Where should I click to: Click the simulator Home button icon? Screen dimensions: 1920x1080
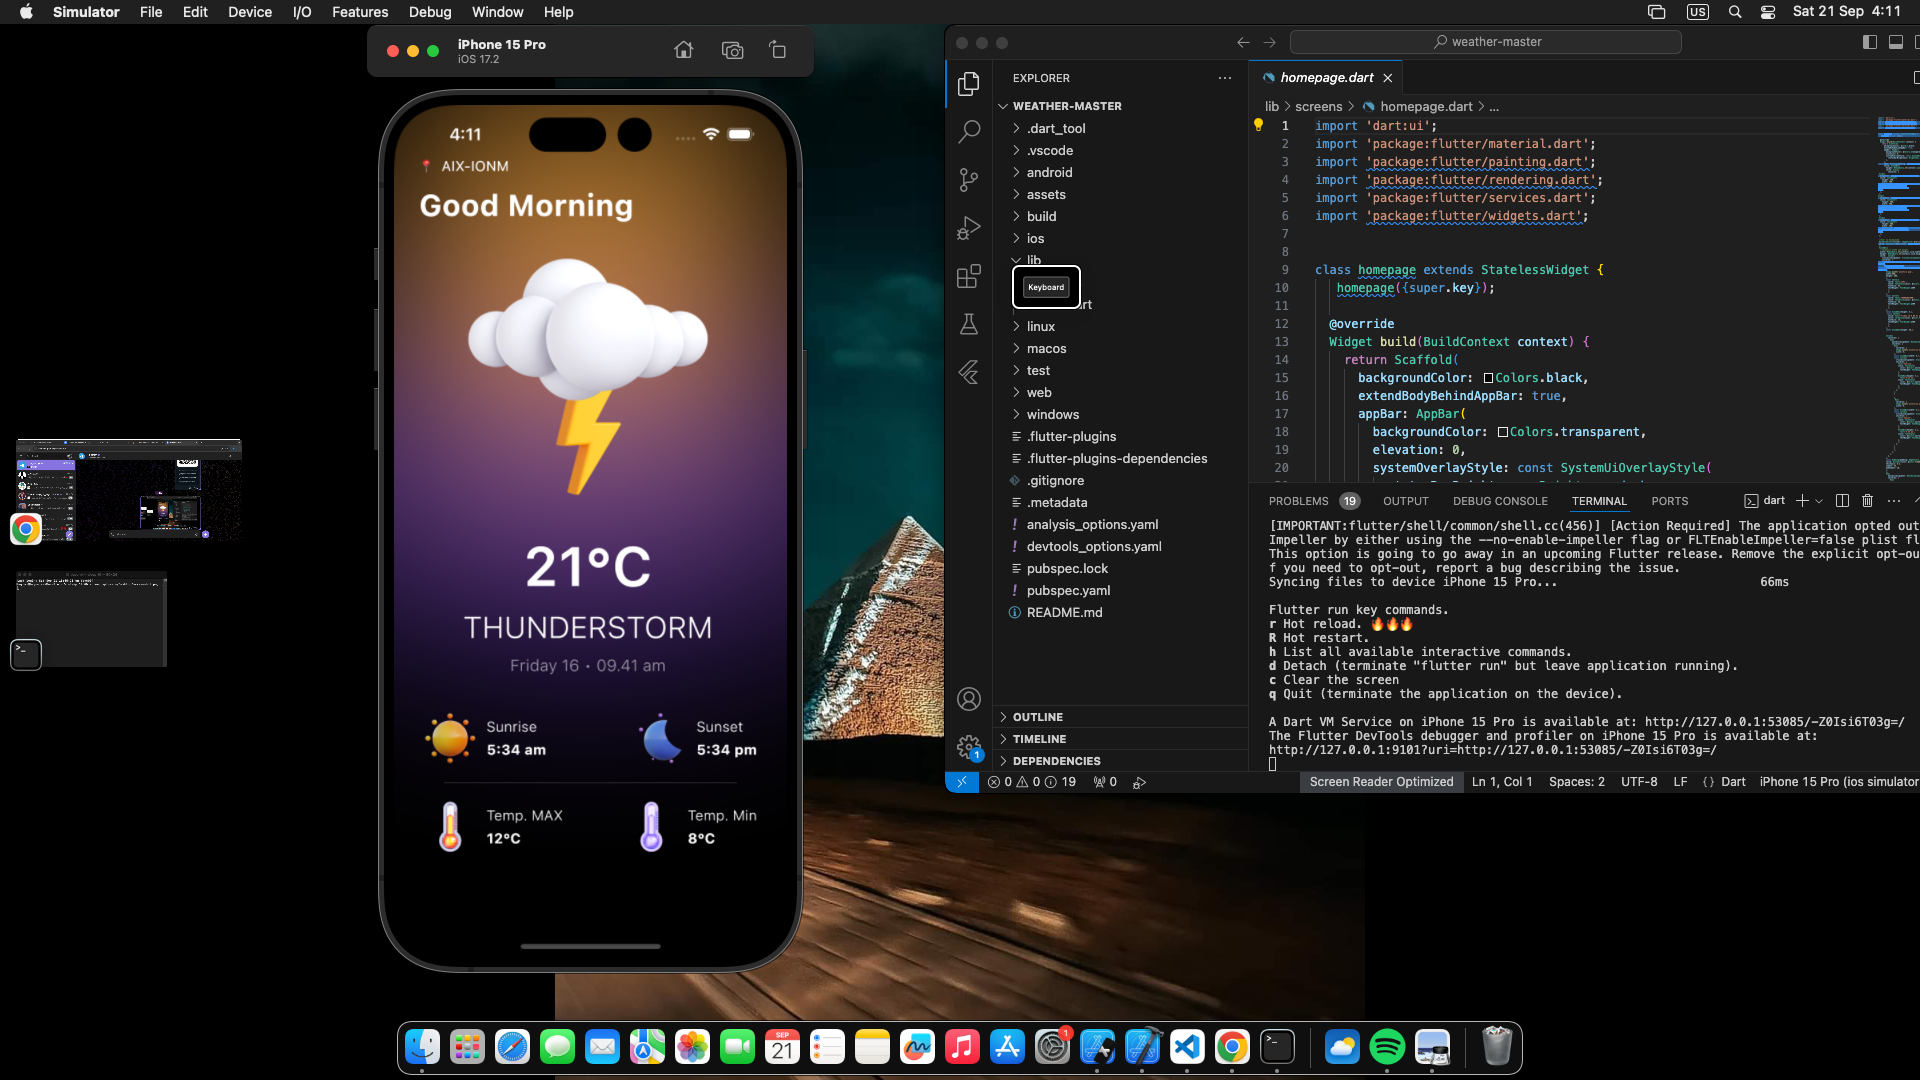click(683, 50)
